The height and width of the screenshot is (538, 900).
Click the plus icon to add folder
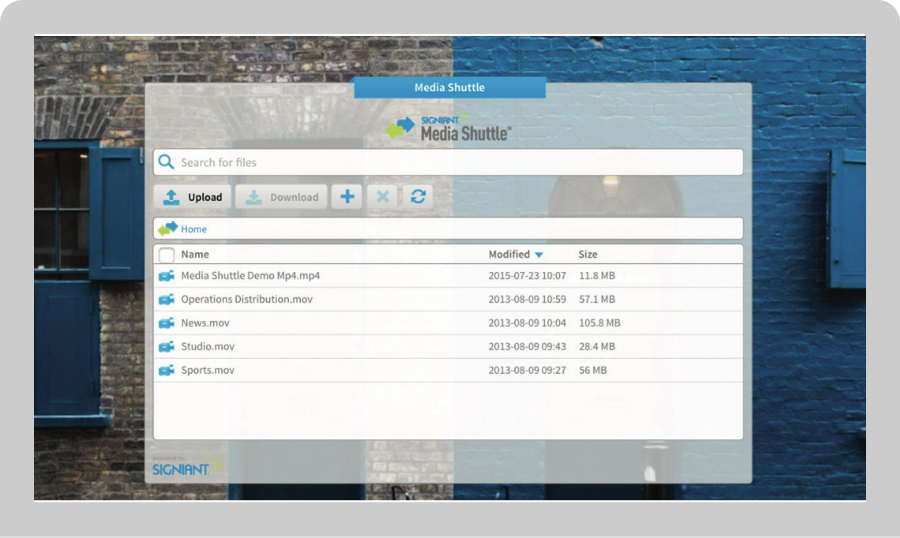click(347, 197)
